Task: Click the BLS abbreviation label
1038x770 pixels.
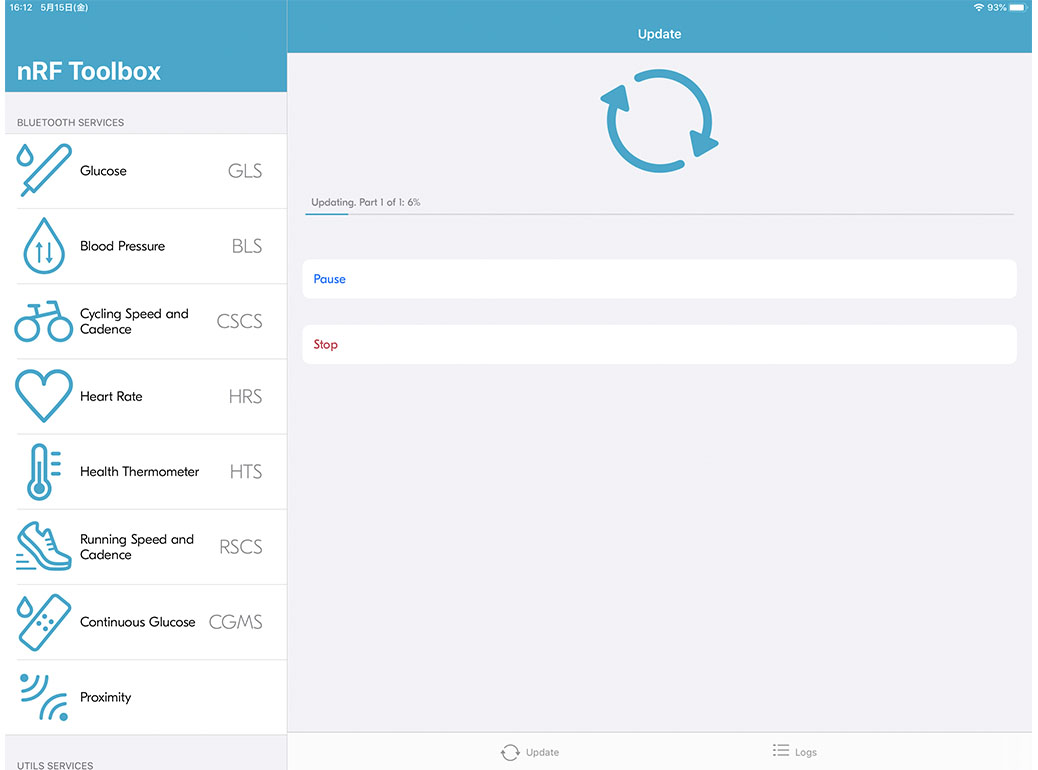Action: [x=247, y=246]
